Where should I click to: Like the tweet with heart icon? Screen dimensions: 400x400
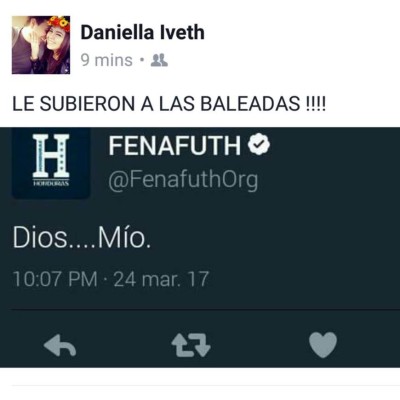[x=323, y=345]
